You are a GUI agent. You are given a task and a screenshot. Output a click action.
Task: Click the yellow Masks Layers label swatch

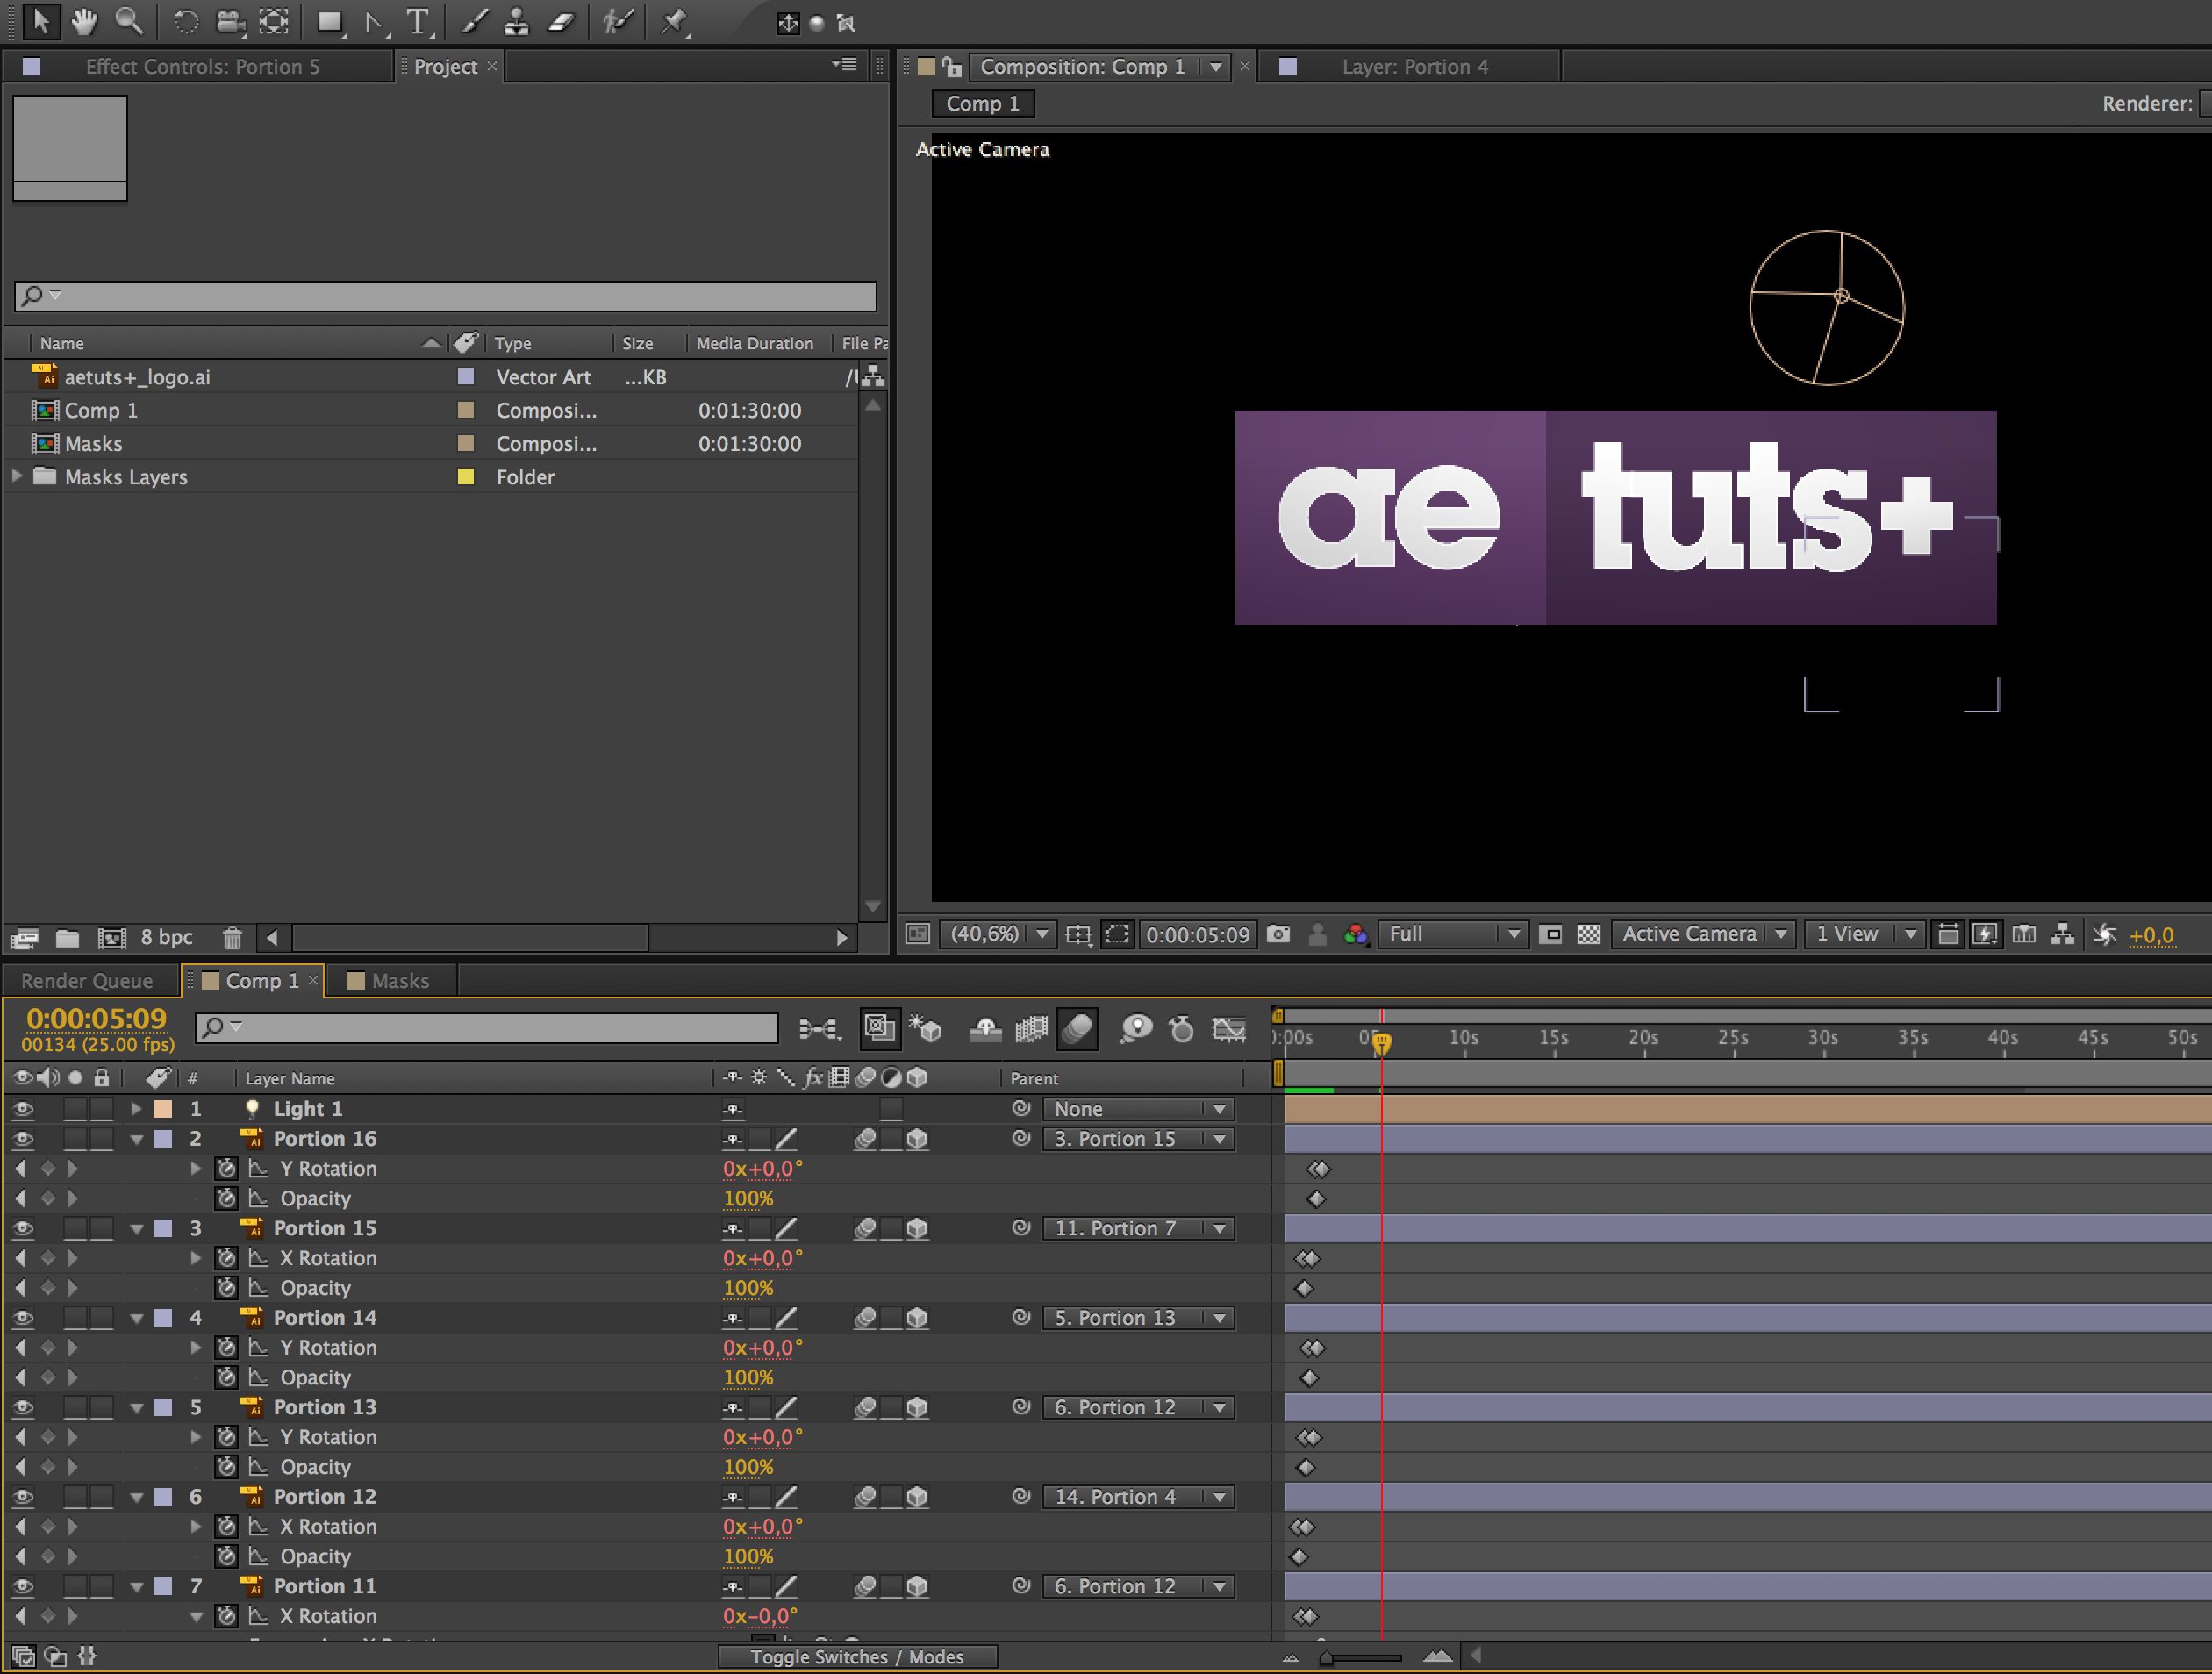[x=465, y=476]
